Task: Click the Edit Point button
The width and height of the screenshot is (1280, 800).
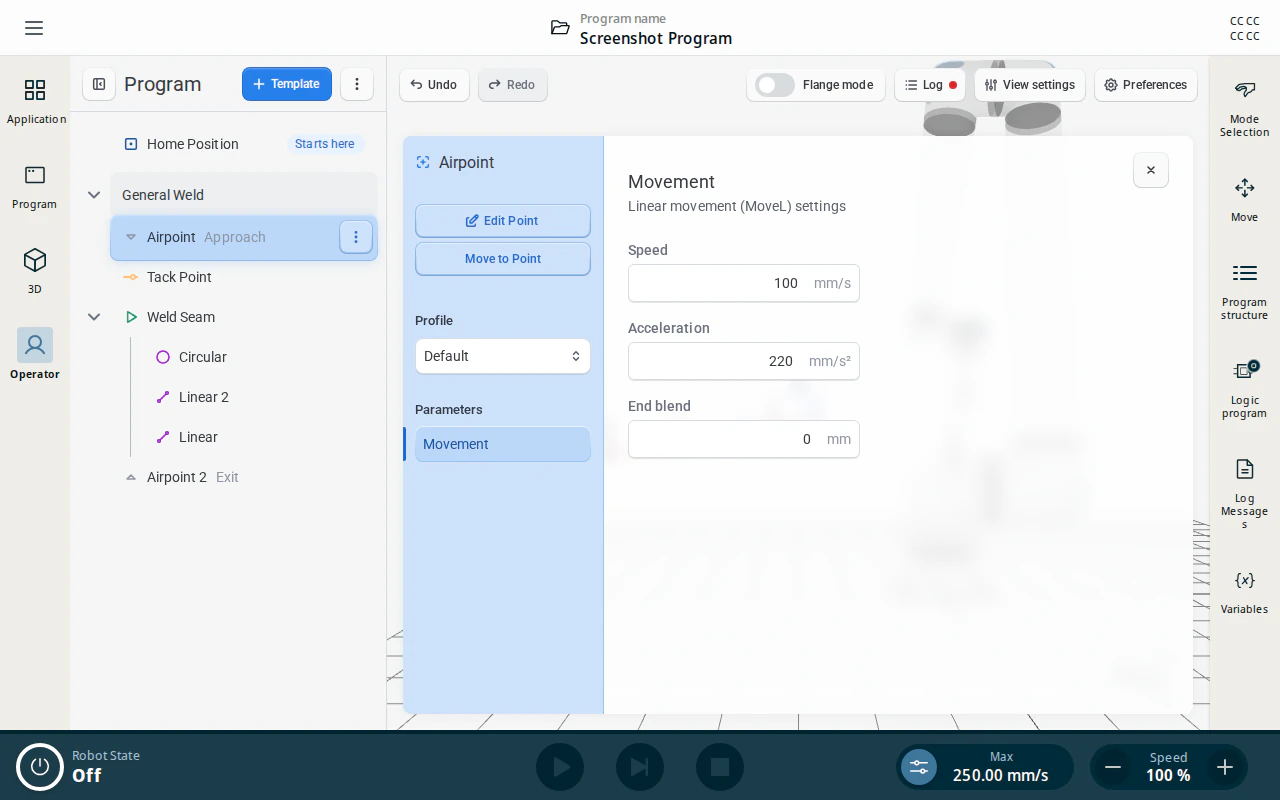Action: (503, 221)
